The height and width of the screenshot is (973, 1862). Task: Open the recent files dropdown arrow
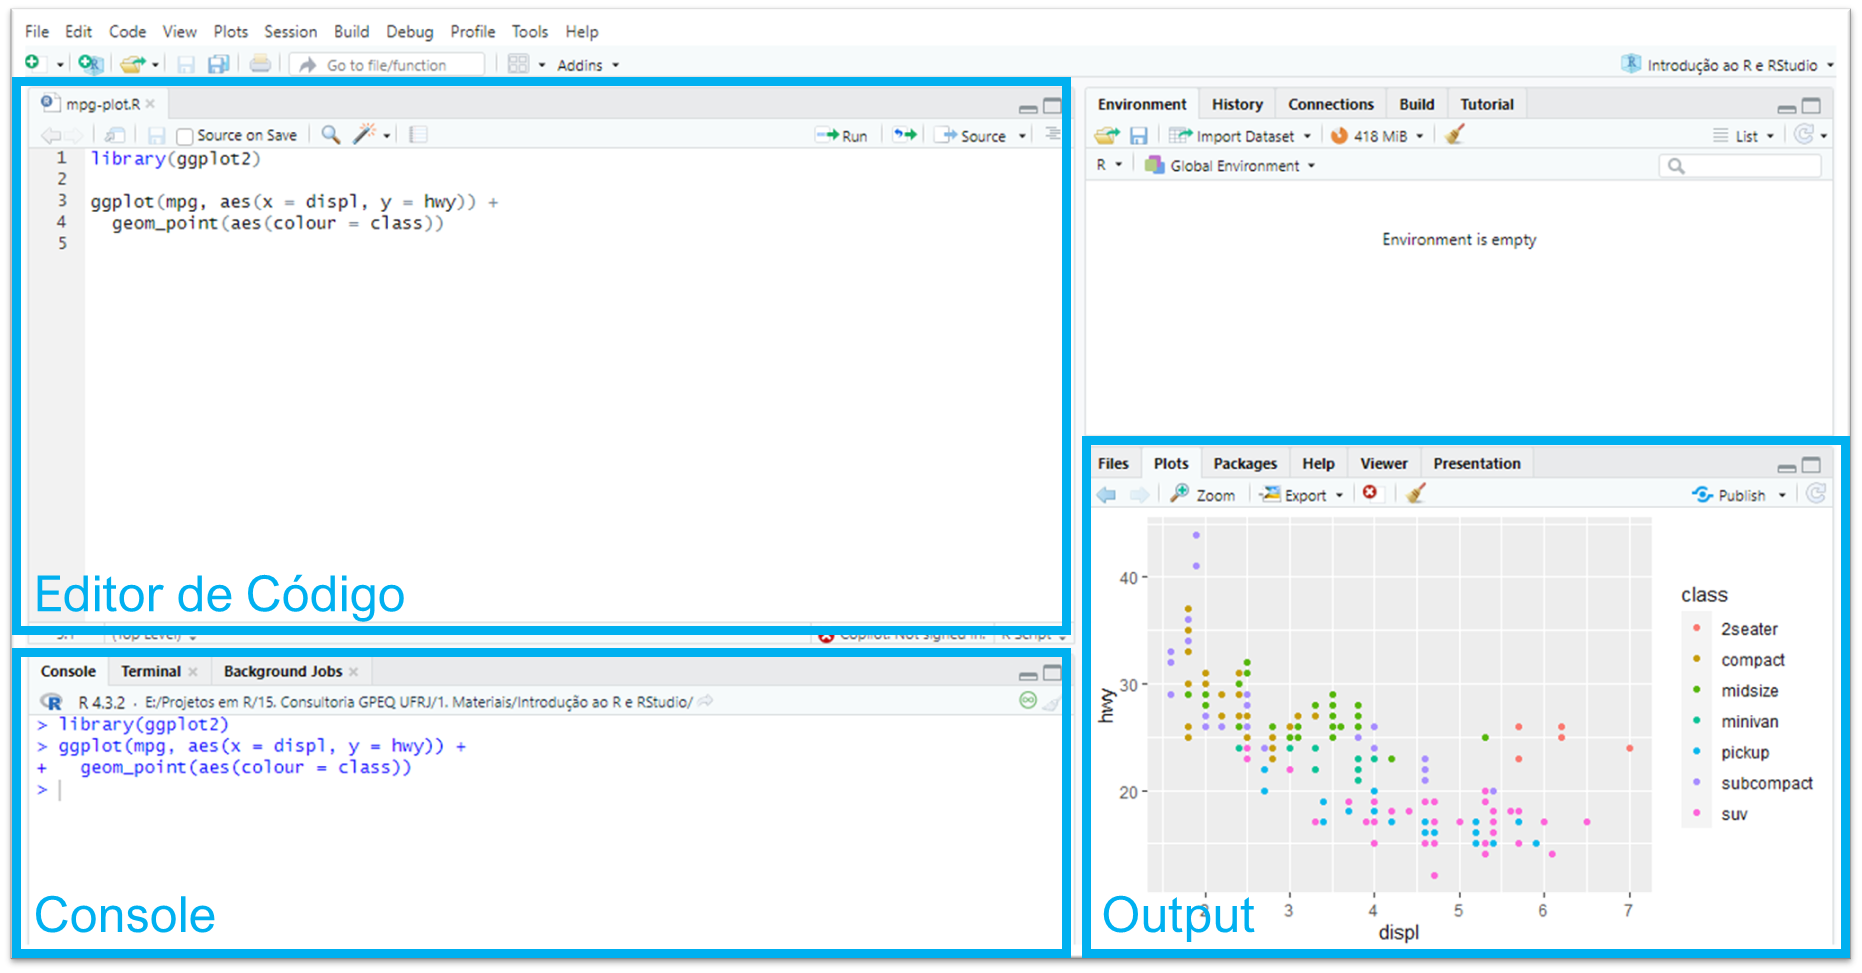click(155, 65)
